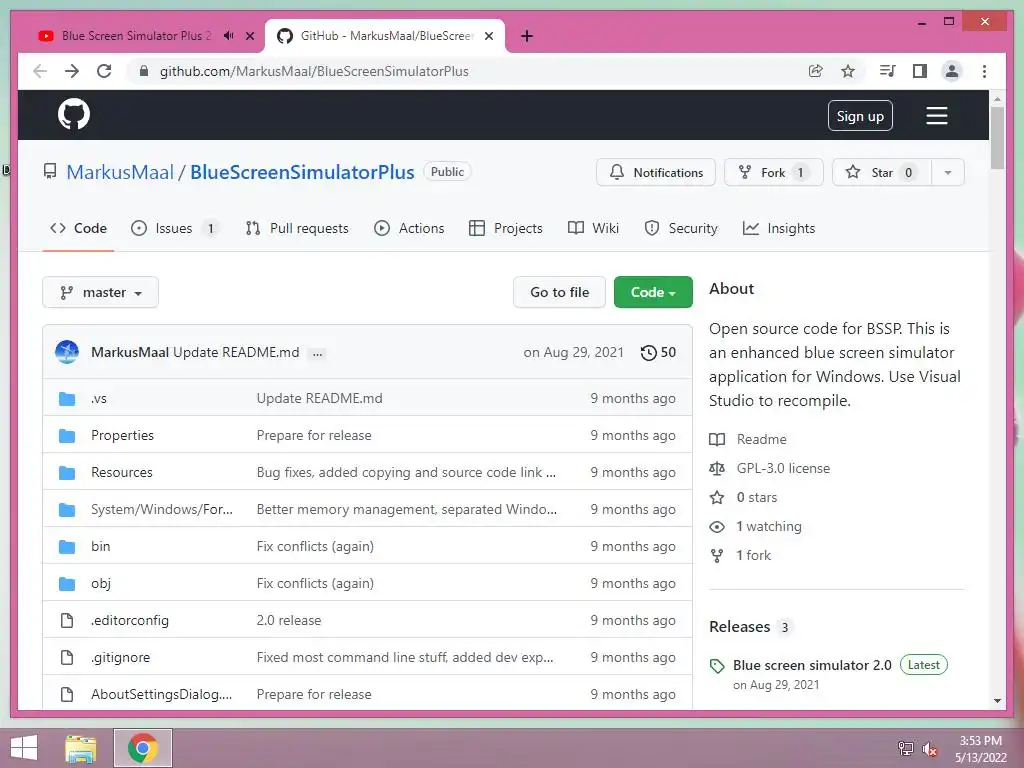Screen dimensions: 1024x768
Task: Open the Security tab
Action: [681, 229]
